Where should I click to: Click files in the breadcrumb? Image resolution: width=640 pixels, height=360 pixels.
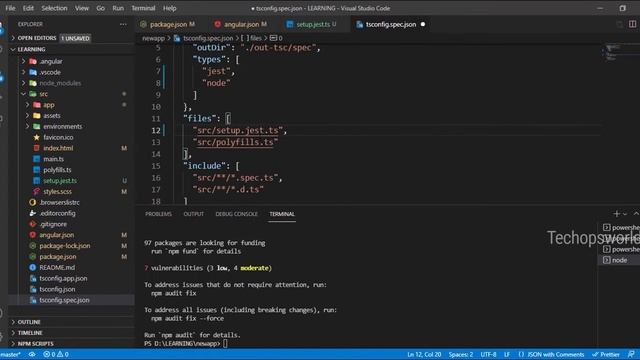(x=256, y=38)
